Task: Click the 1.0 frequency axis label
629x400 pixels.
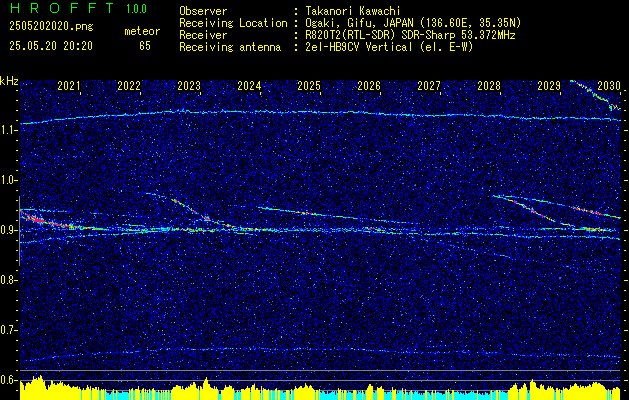Action: (x=8, y=180)
